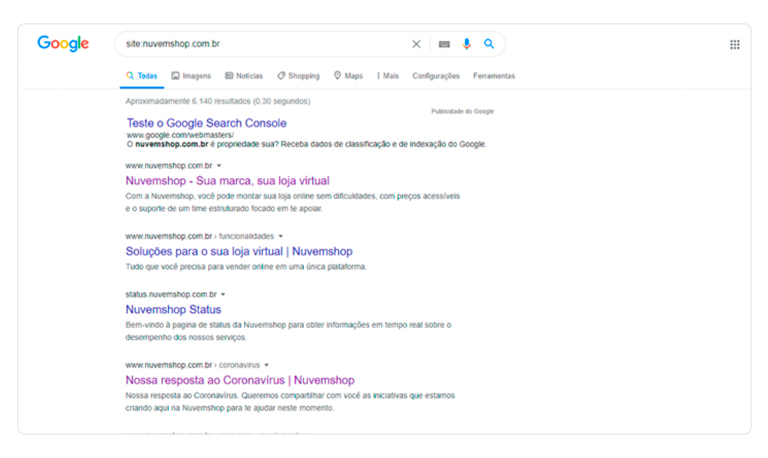The image size is (768, 458).
Task: Open Configurações
Action: (436, 76)
